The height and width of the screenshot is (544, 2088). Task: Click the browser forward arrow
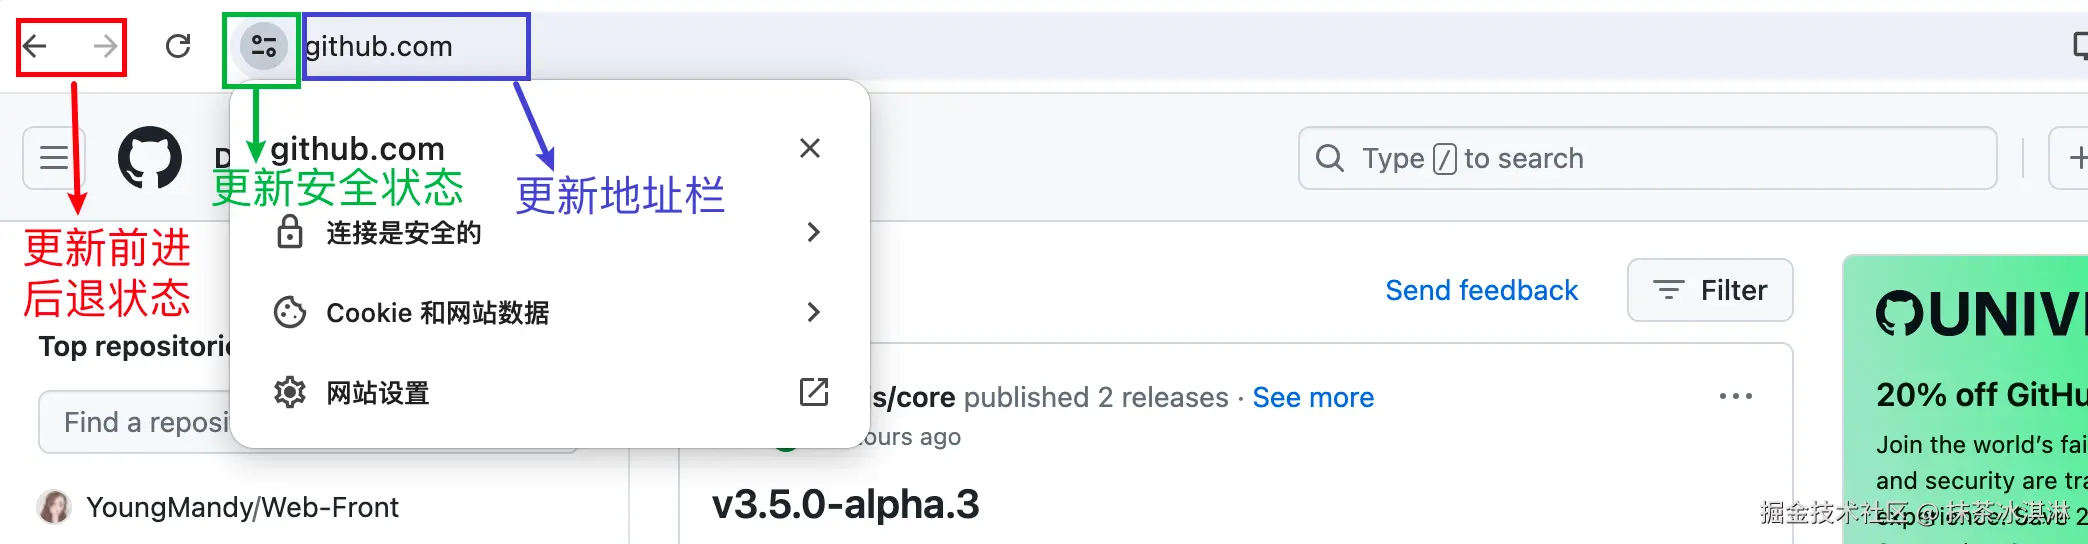[x=104, y=46]
